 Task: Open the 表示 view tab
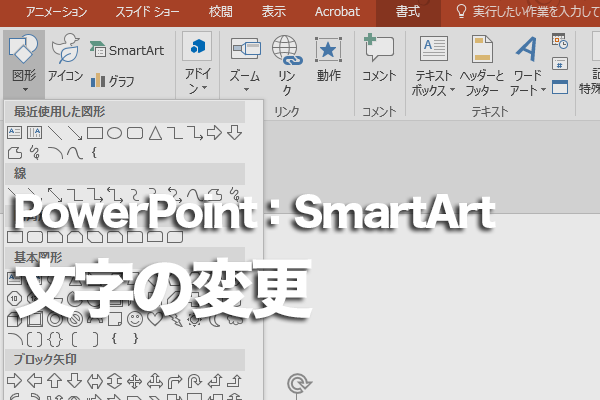point(273,12)
